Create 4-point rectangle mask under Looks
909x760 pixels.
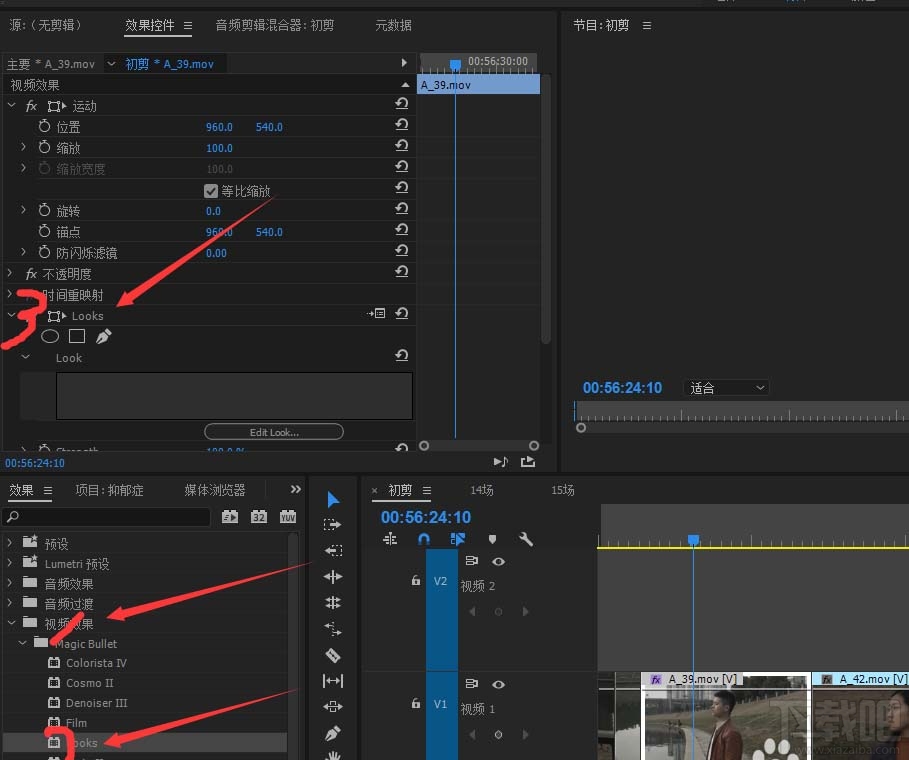tap(76, 336)
